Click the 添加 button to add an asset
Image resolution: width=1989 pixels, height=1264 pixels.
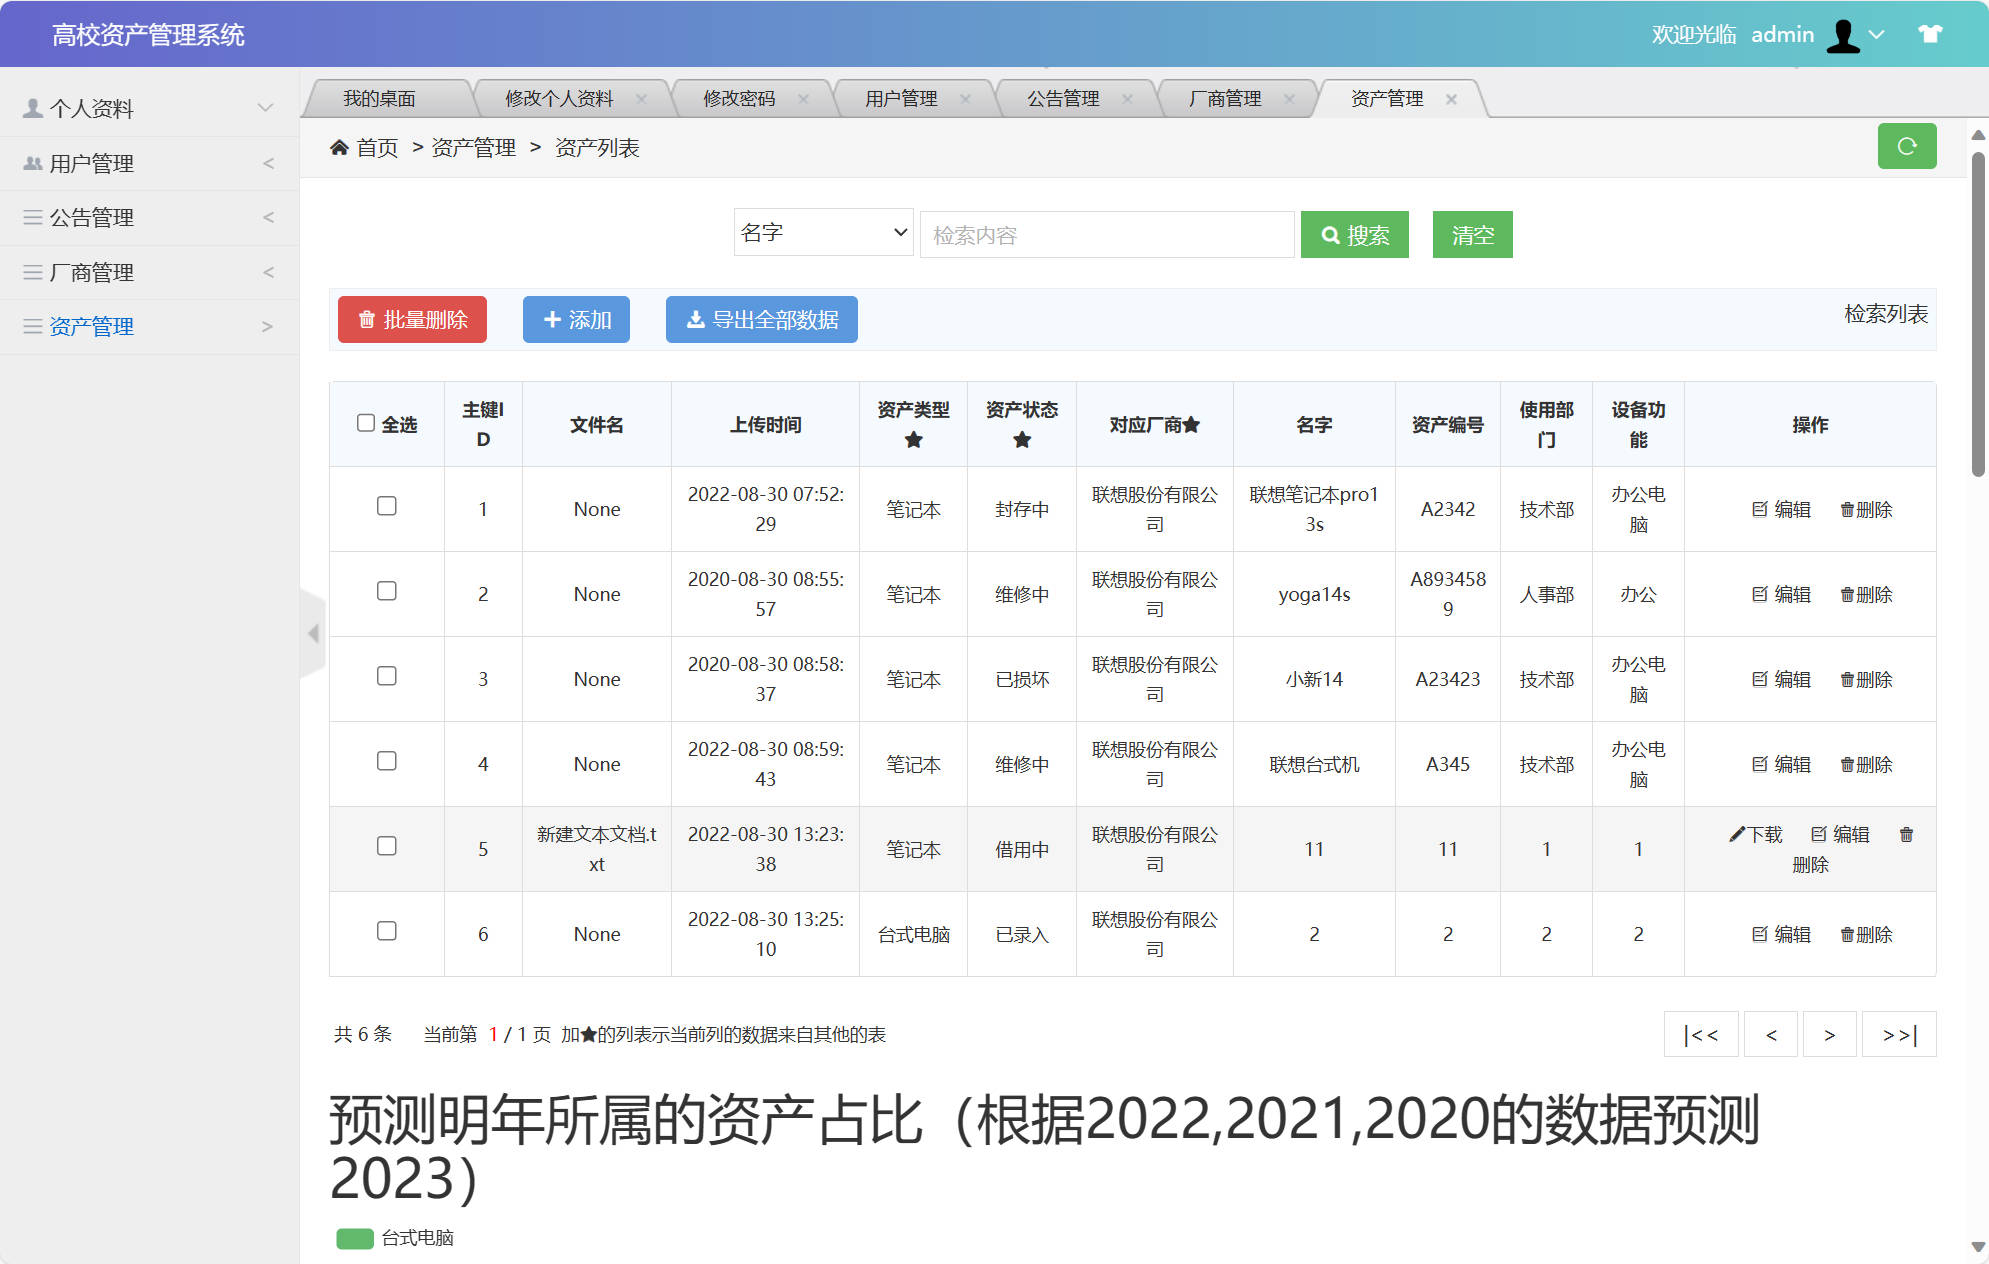(576, 319)
